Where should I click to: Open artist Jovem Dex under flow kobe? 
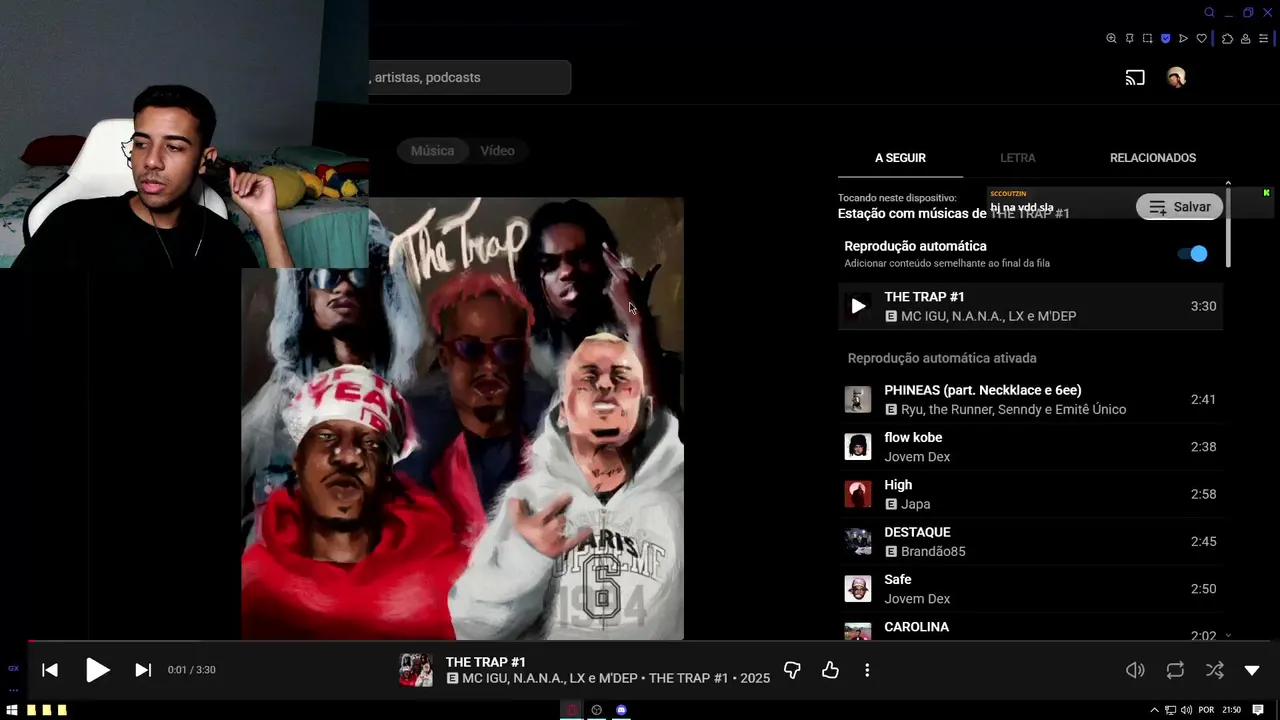(917, 457)
